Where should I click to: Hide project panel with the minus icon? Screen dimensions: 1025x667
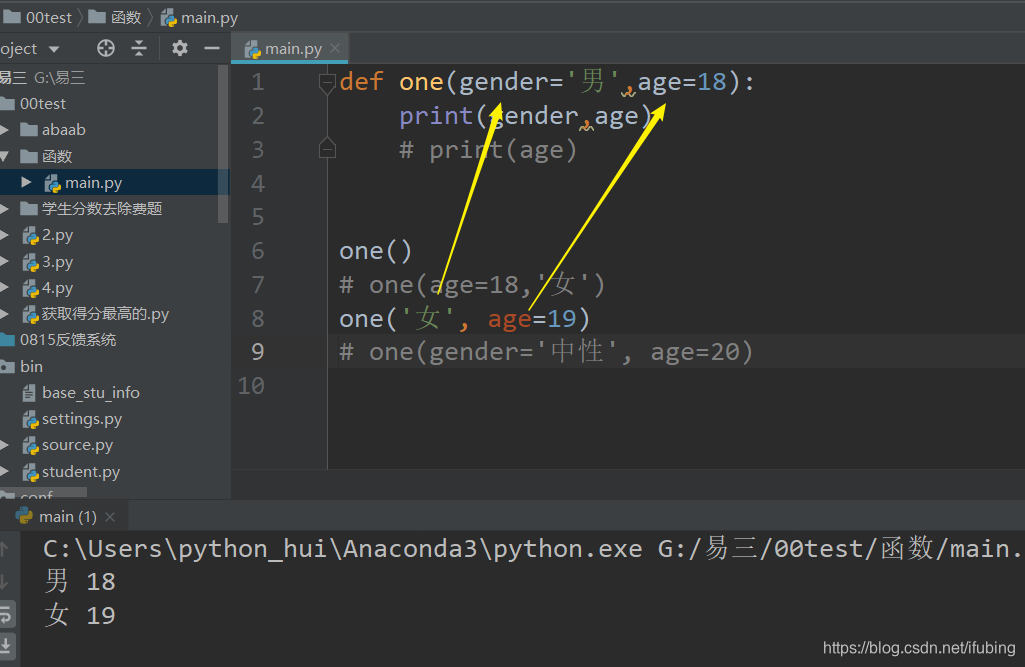click(212, 48)
